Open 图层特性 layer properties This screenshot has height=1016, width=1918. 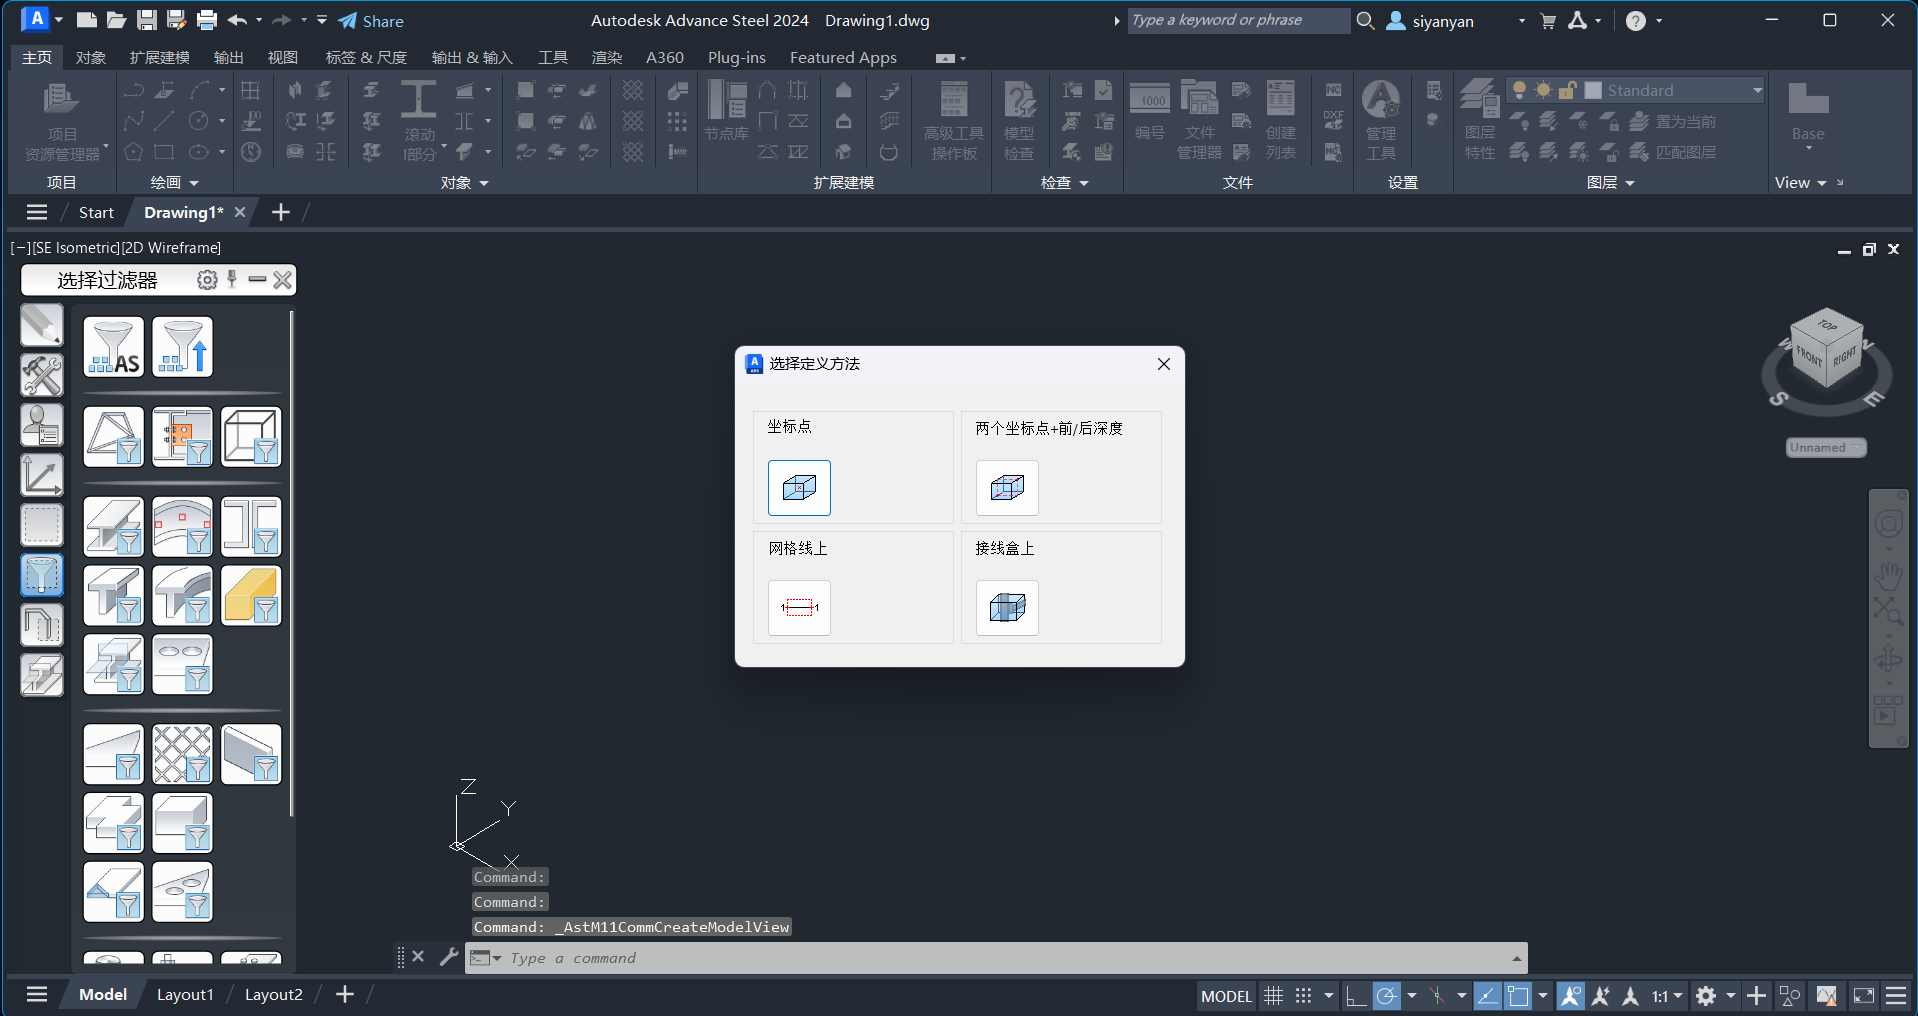[1480, 122]
